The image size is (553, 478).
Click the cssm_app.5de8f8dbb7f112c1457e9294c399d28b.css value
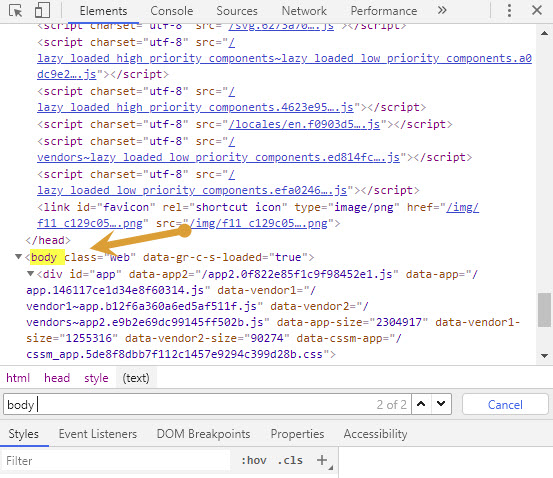(174, 354)
